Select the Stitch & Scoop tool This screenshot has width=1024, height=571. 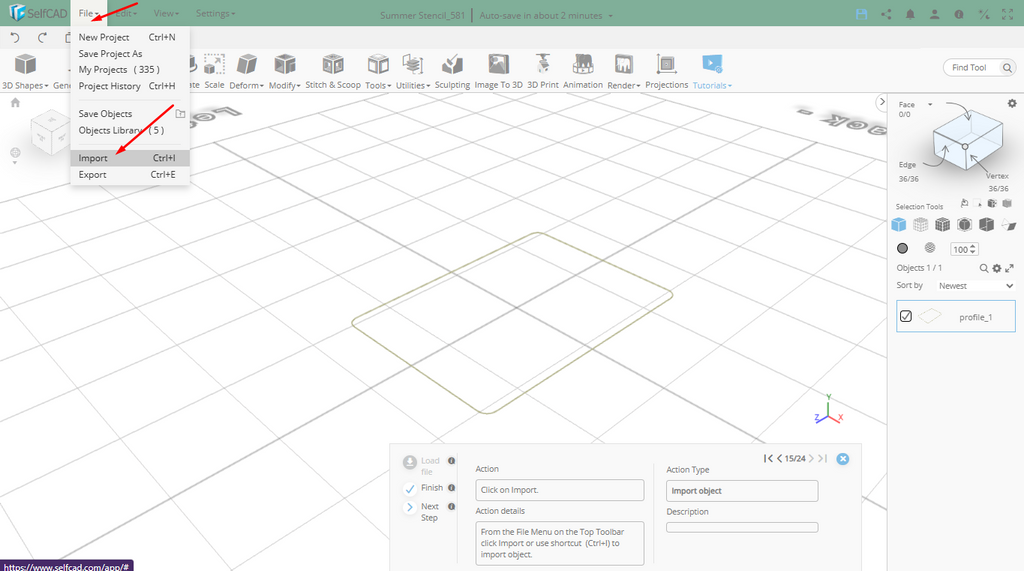tap(333, 66)
